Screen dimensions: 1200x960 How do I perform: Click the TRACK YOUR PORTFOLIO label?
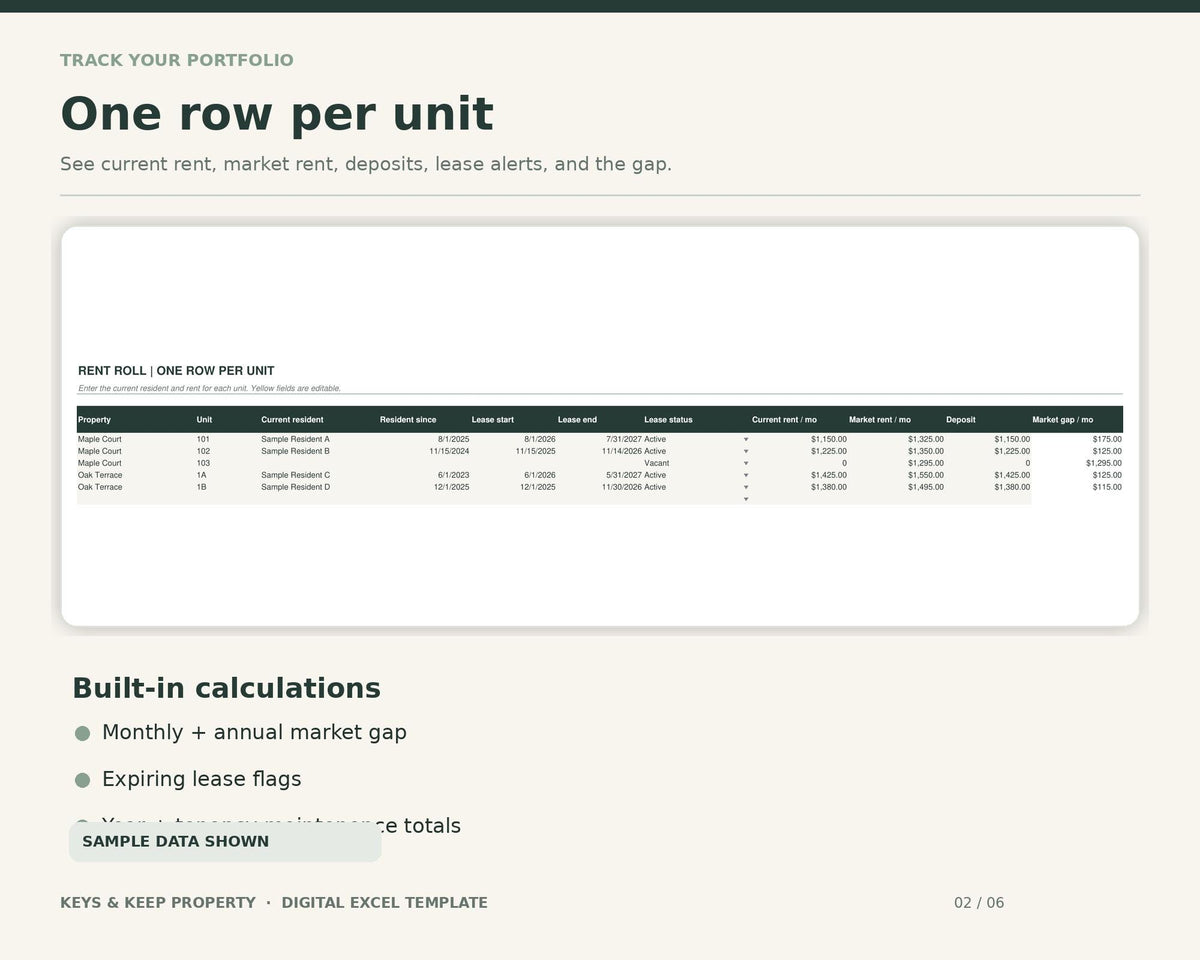177,60
